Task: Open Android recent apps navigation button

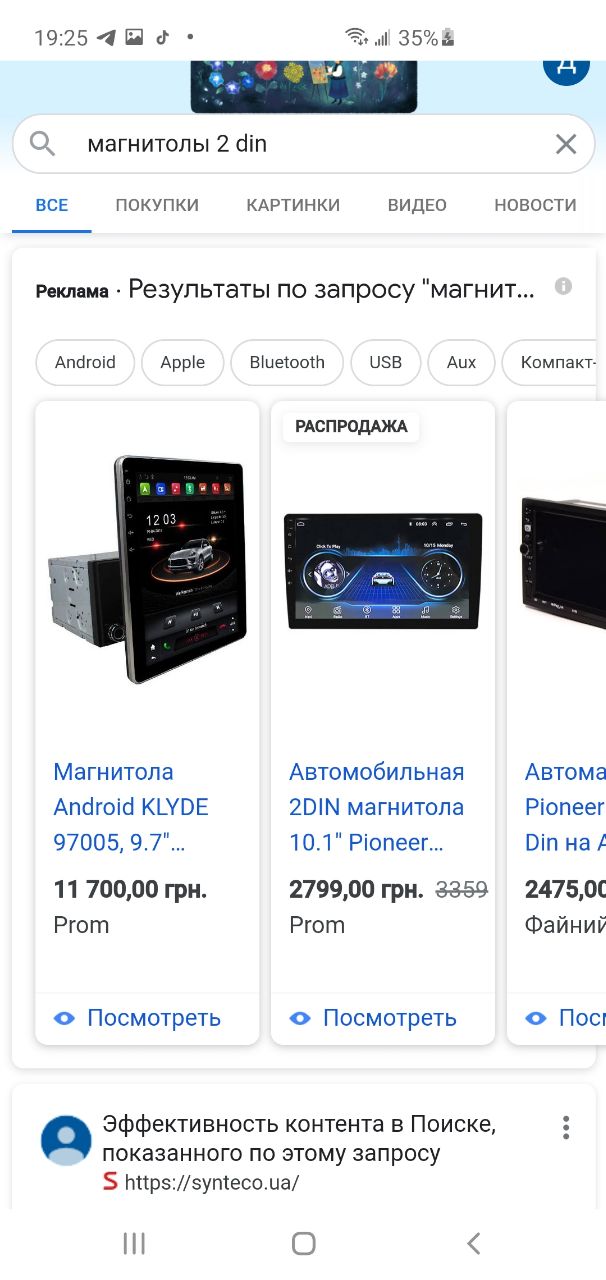Action: (x=134, y=1243)
